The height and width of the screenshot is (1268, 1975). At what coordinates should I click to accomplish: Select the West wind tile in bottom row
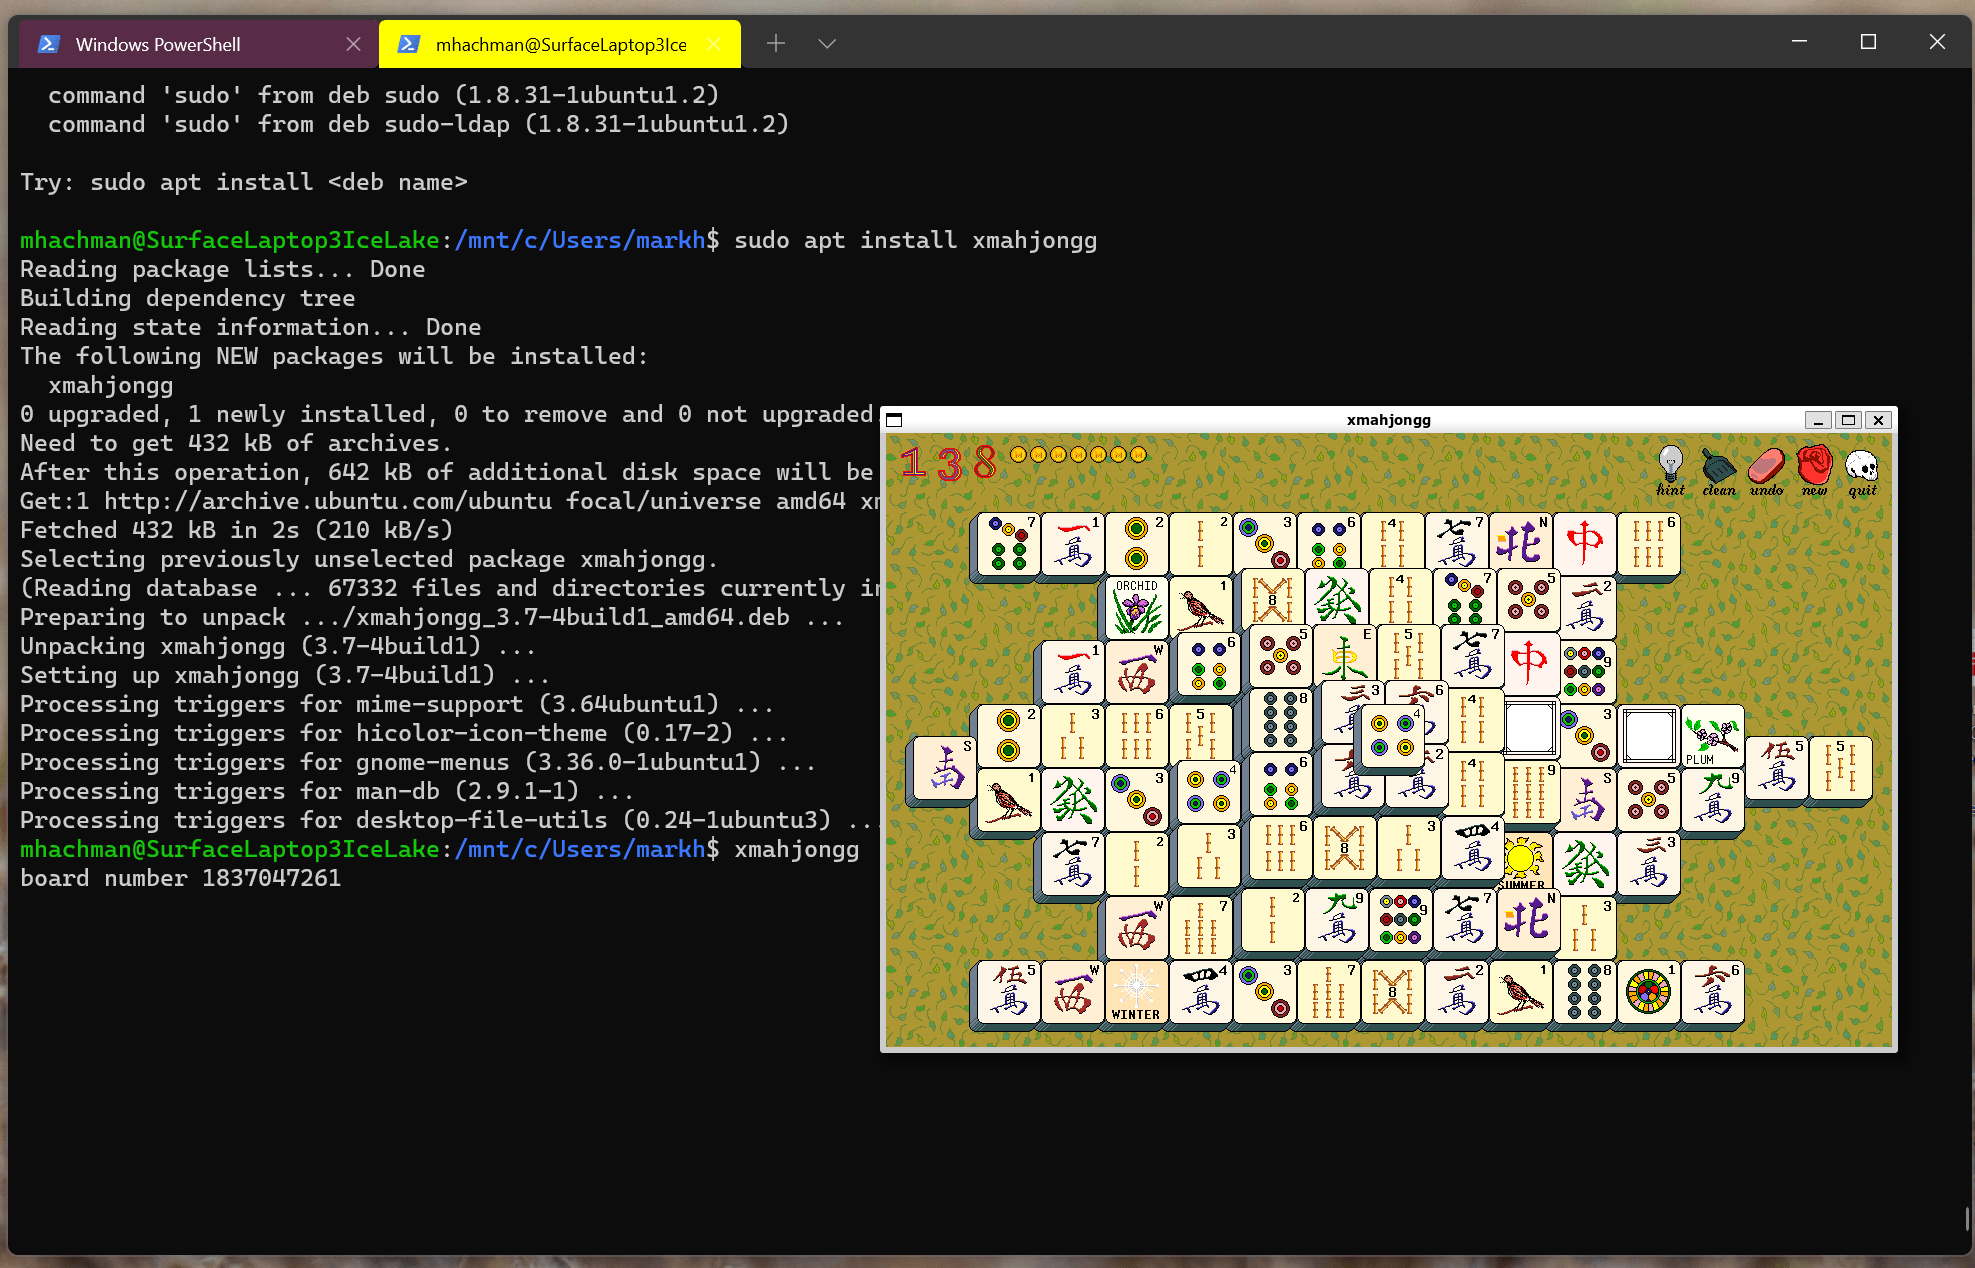click(x=1073, y=991)
